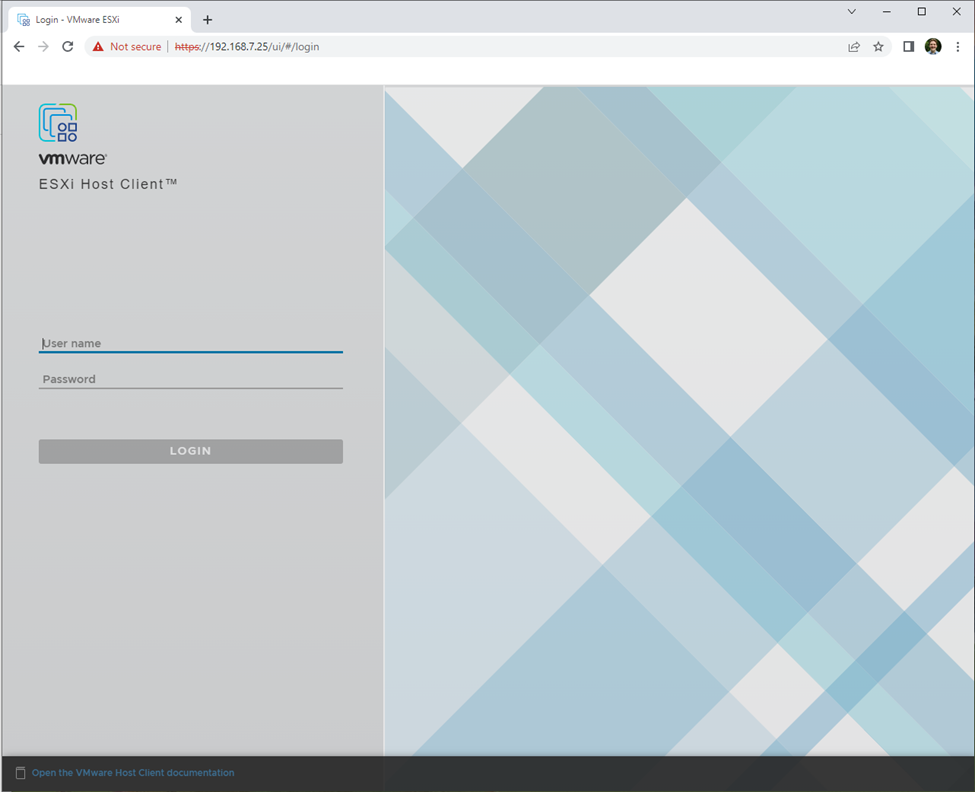Open a new browser tab
The height and width of the screenshot is (792, 975).
coord(208,20)
